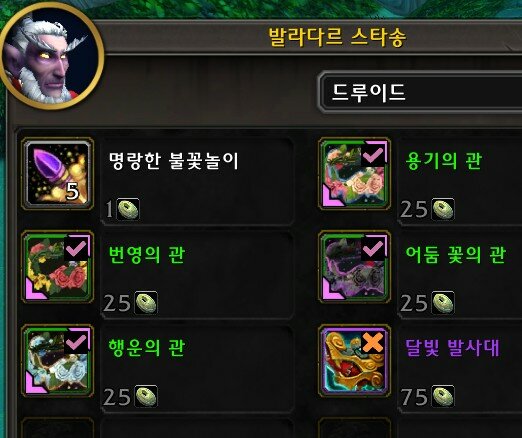The height and width of the screenshot is (438, 522).
Task: Click the orange X mark on 달빛 발사대
Action: (373, 342)
